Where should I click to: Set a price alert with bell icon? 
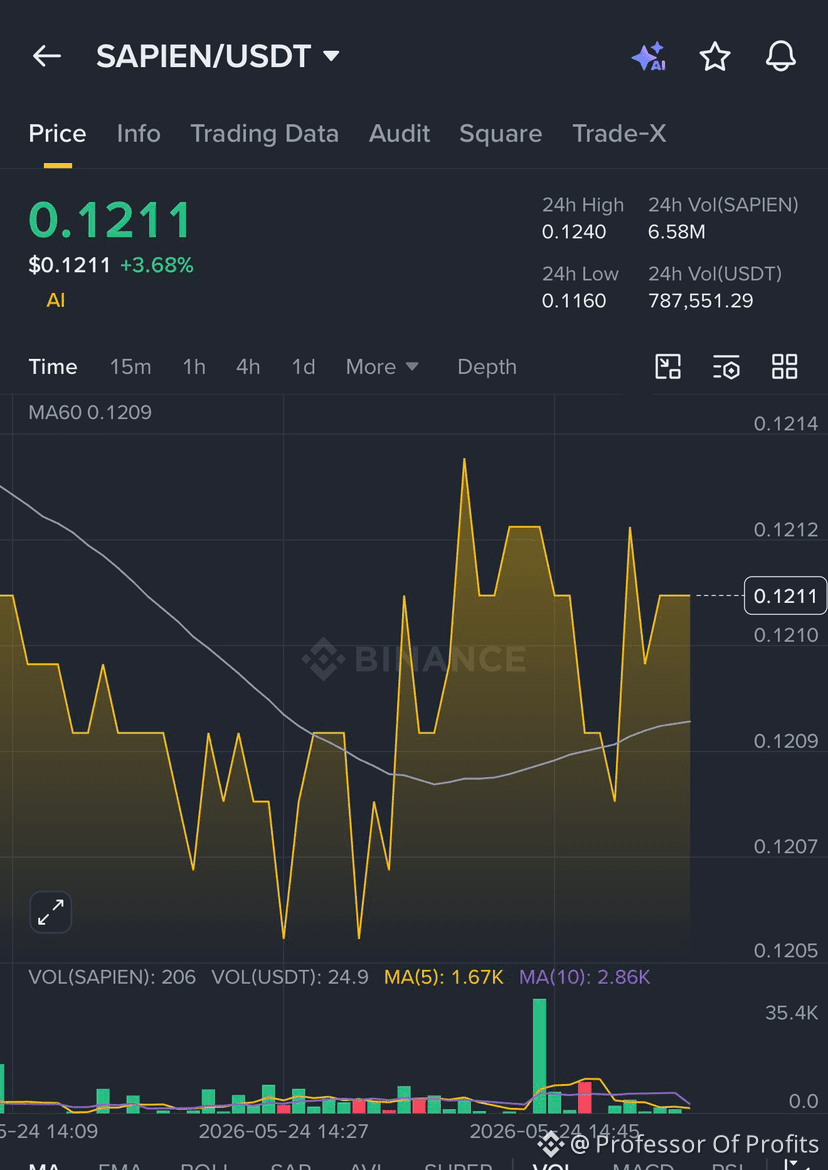[x=781, y=57]
